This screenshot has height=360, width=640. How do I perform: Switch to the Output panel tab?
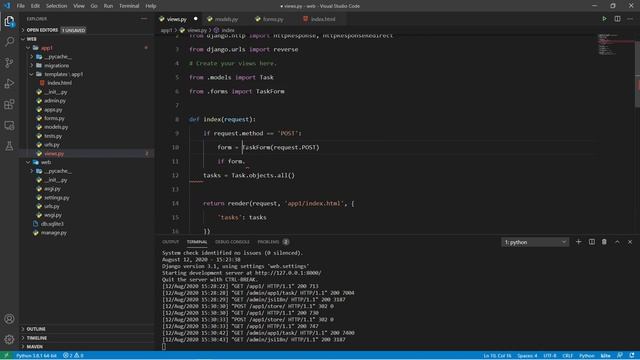(170, 242)
